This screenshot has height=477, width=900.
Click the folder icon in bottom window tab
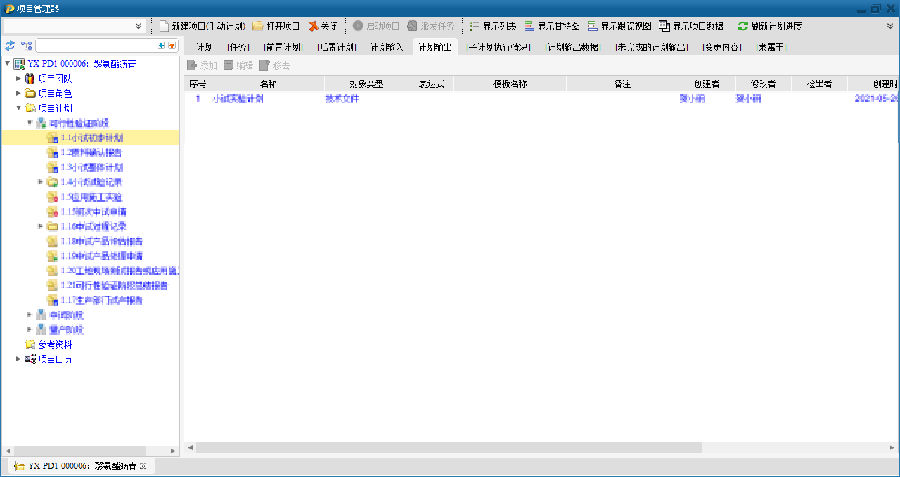coord(20,467)
